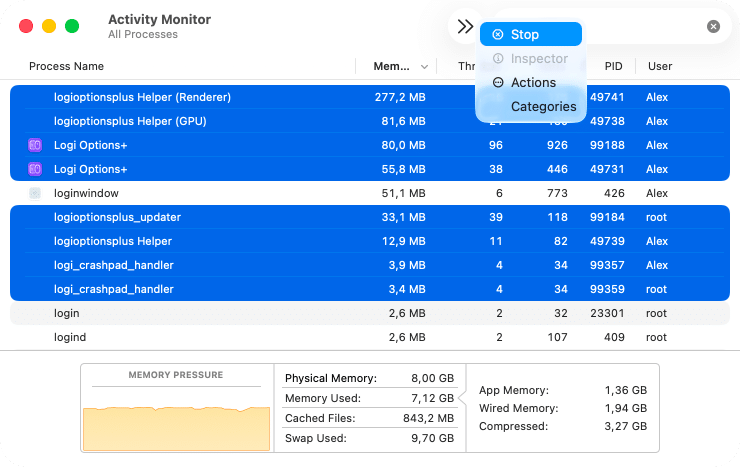Image resolution: width=740 pixels, height=467 pixels.
Task: Click the loginwindow process icon
Action: (x=34, y=193)
